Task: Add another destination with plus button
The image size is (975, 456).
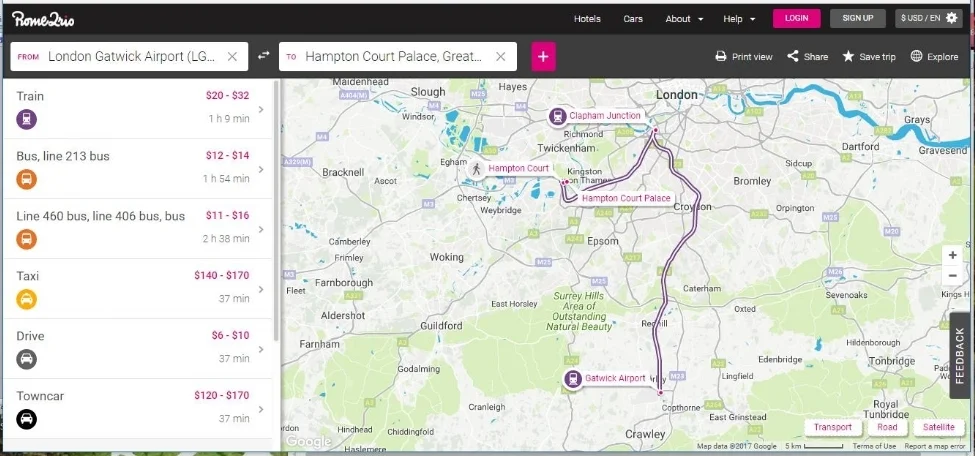Action: pyautogui.click(x=543, y=57)
